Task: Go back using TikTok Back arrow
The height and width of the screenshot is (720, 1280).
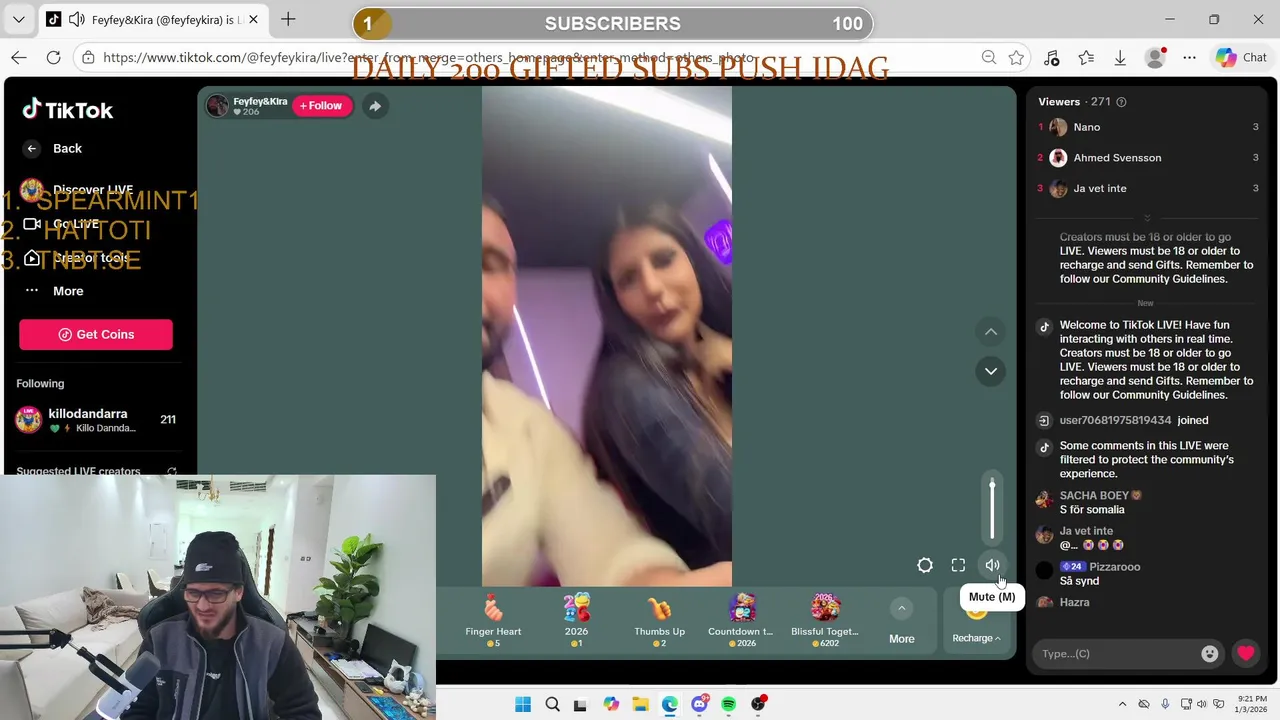Action: click(x=32, y=148)
